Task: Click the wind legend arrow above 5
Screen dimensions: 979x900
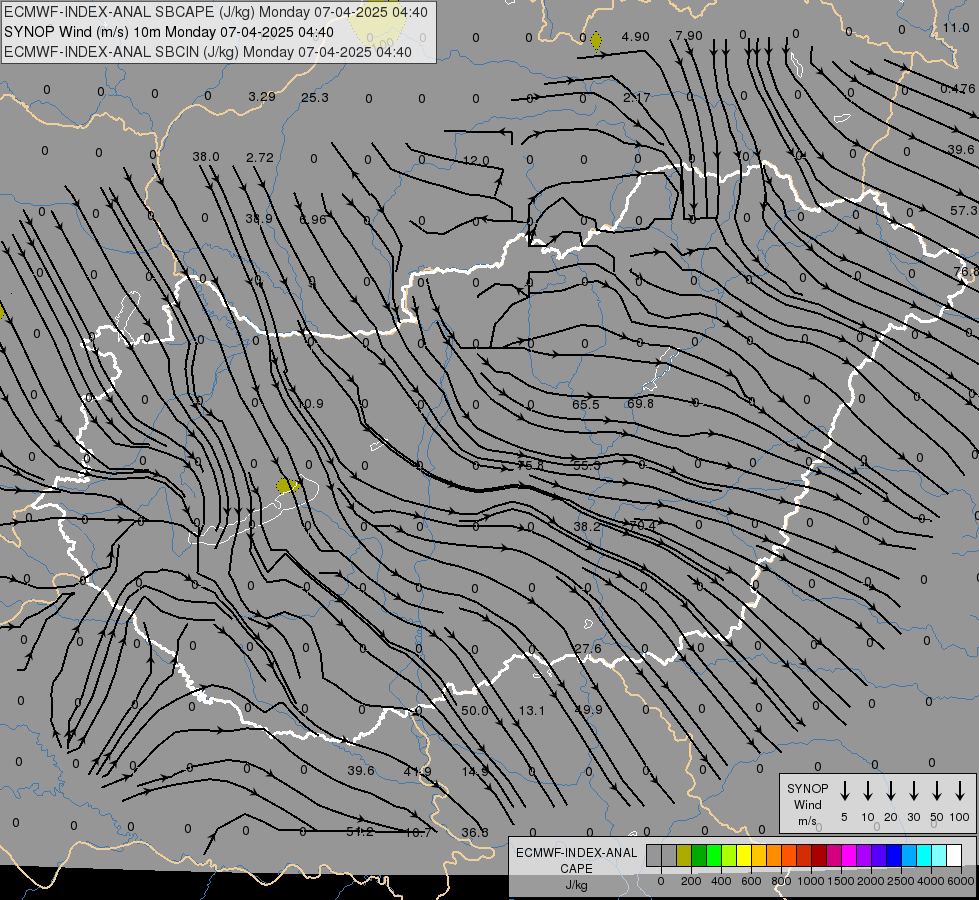Action: 844,791
